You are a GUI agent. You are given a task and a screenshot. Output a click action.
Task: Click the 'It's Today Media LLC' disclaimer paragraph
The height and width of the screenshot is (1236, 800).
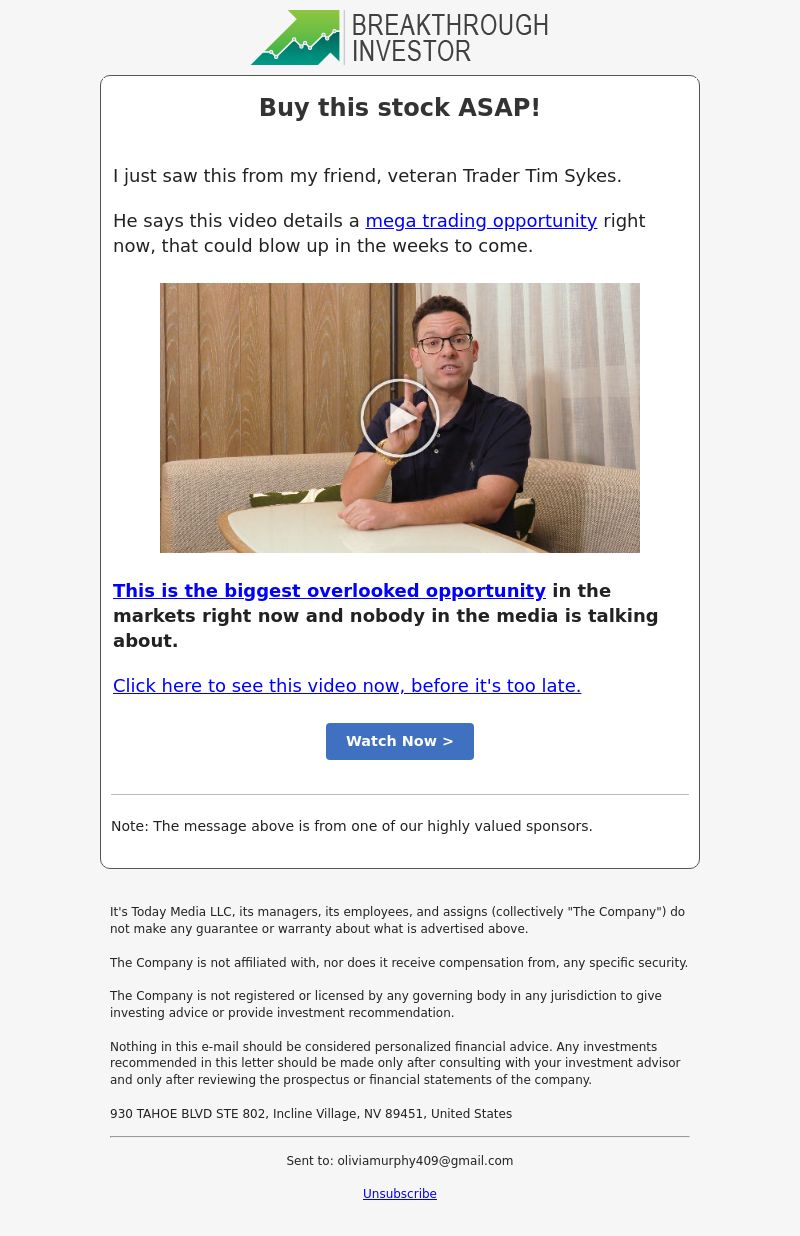[398, 920]
